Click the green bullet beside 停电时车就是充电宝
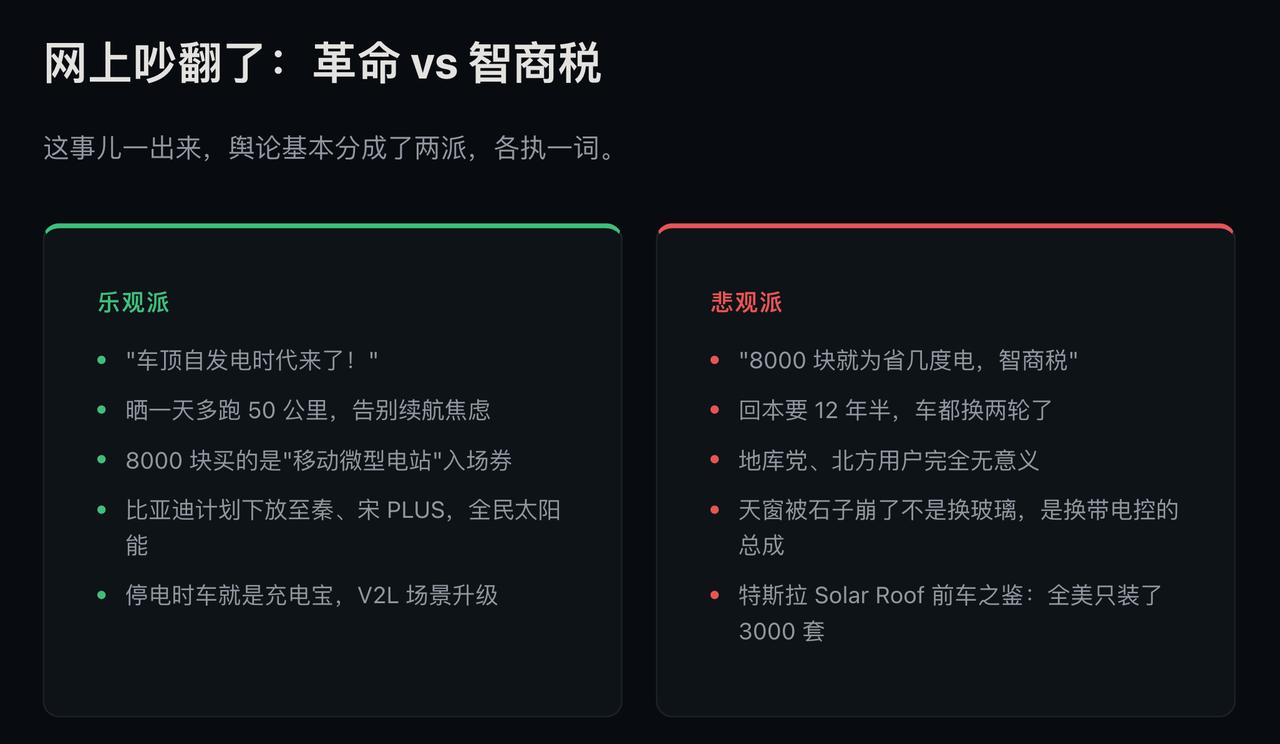Image resolution: width=1280 pixels, height=744 pixels. click(x=101, y=594)
